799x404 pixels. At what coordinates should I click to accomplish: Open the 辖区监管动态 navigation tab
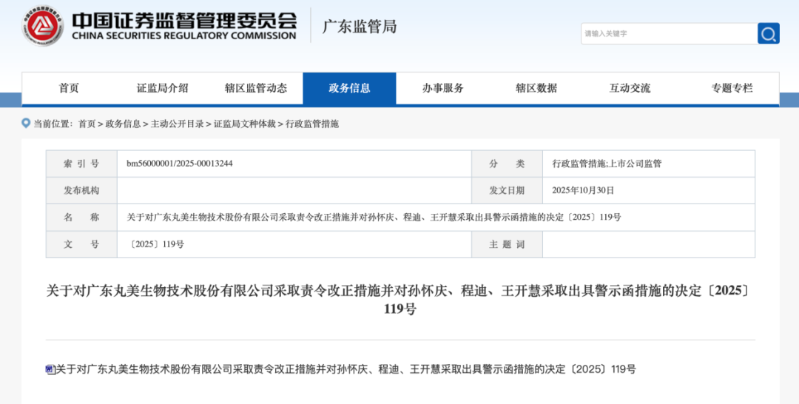click(x=256, y=88)
